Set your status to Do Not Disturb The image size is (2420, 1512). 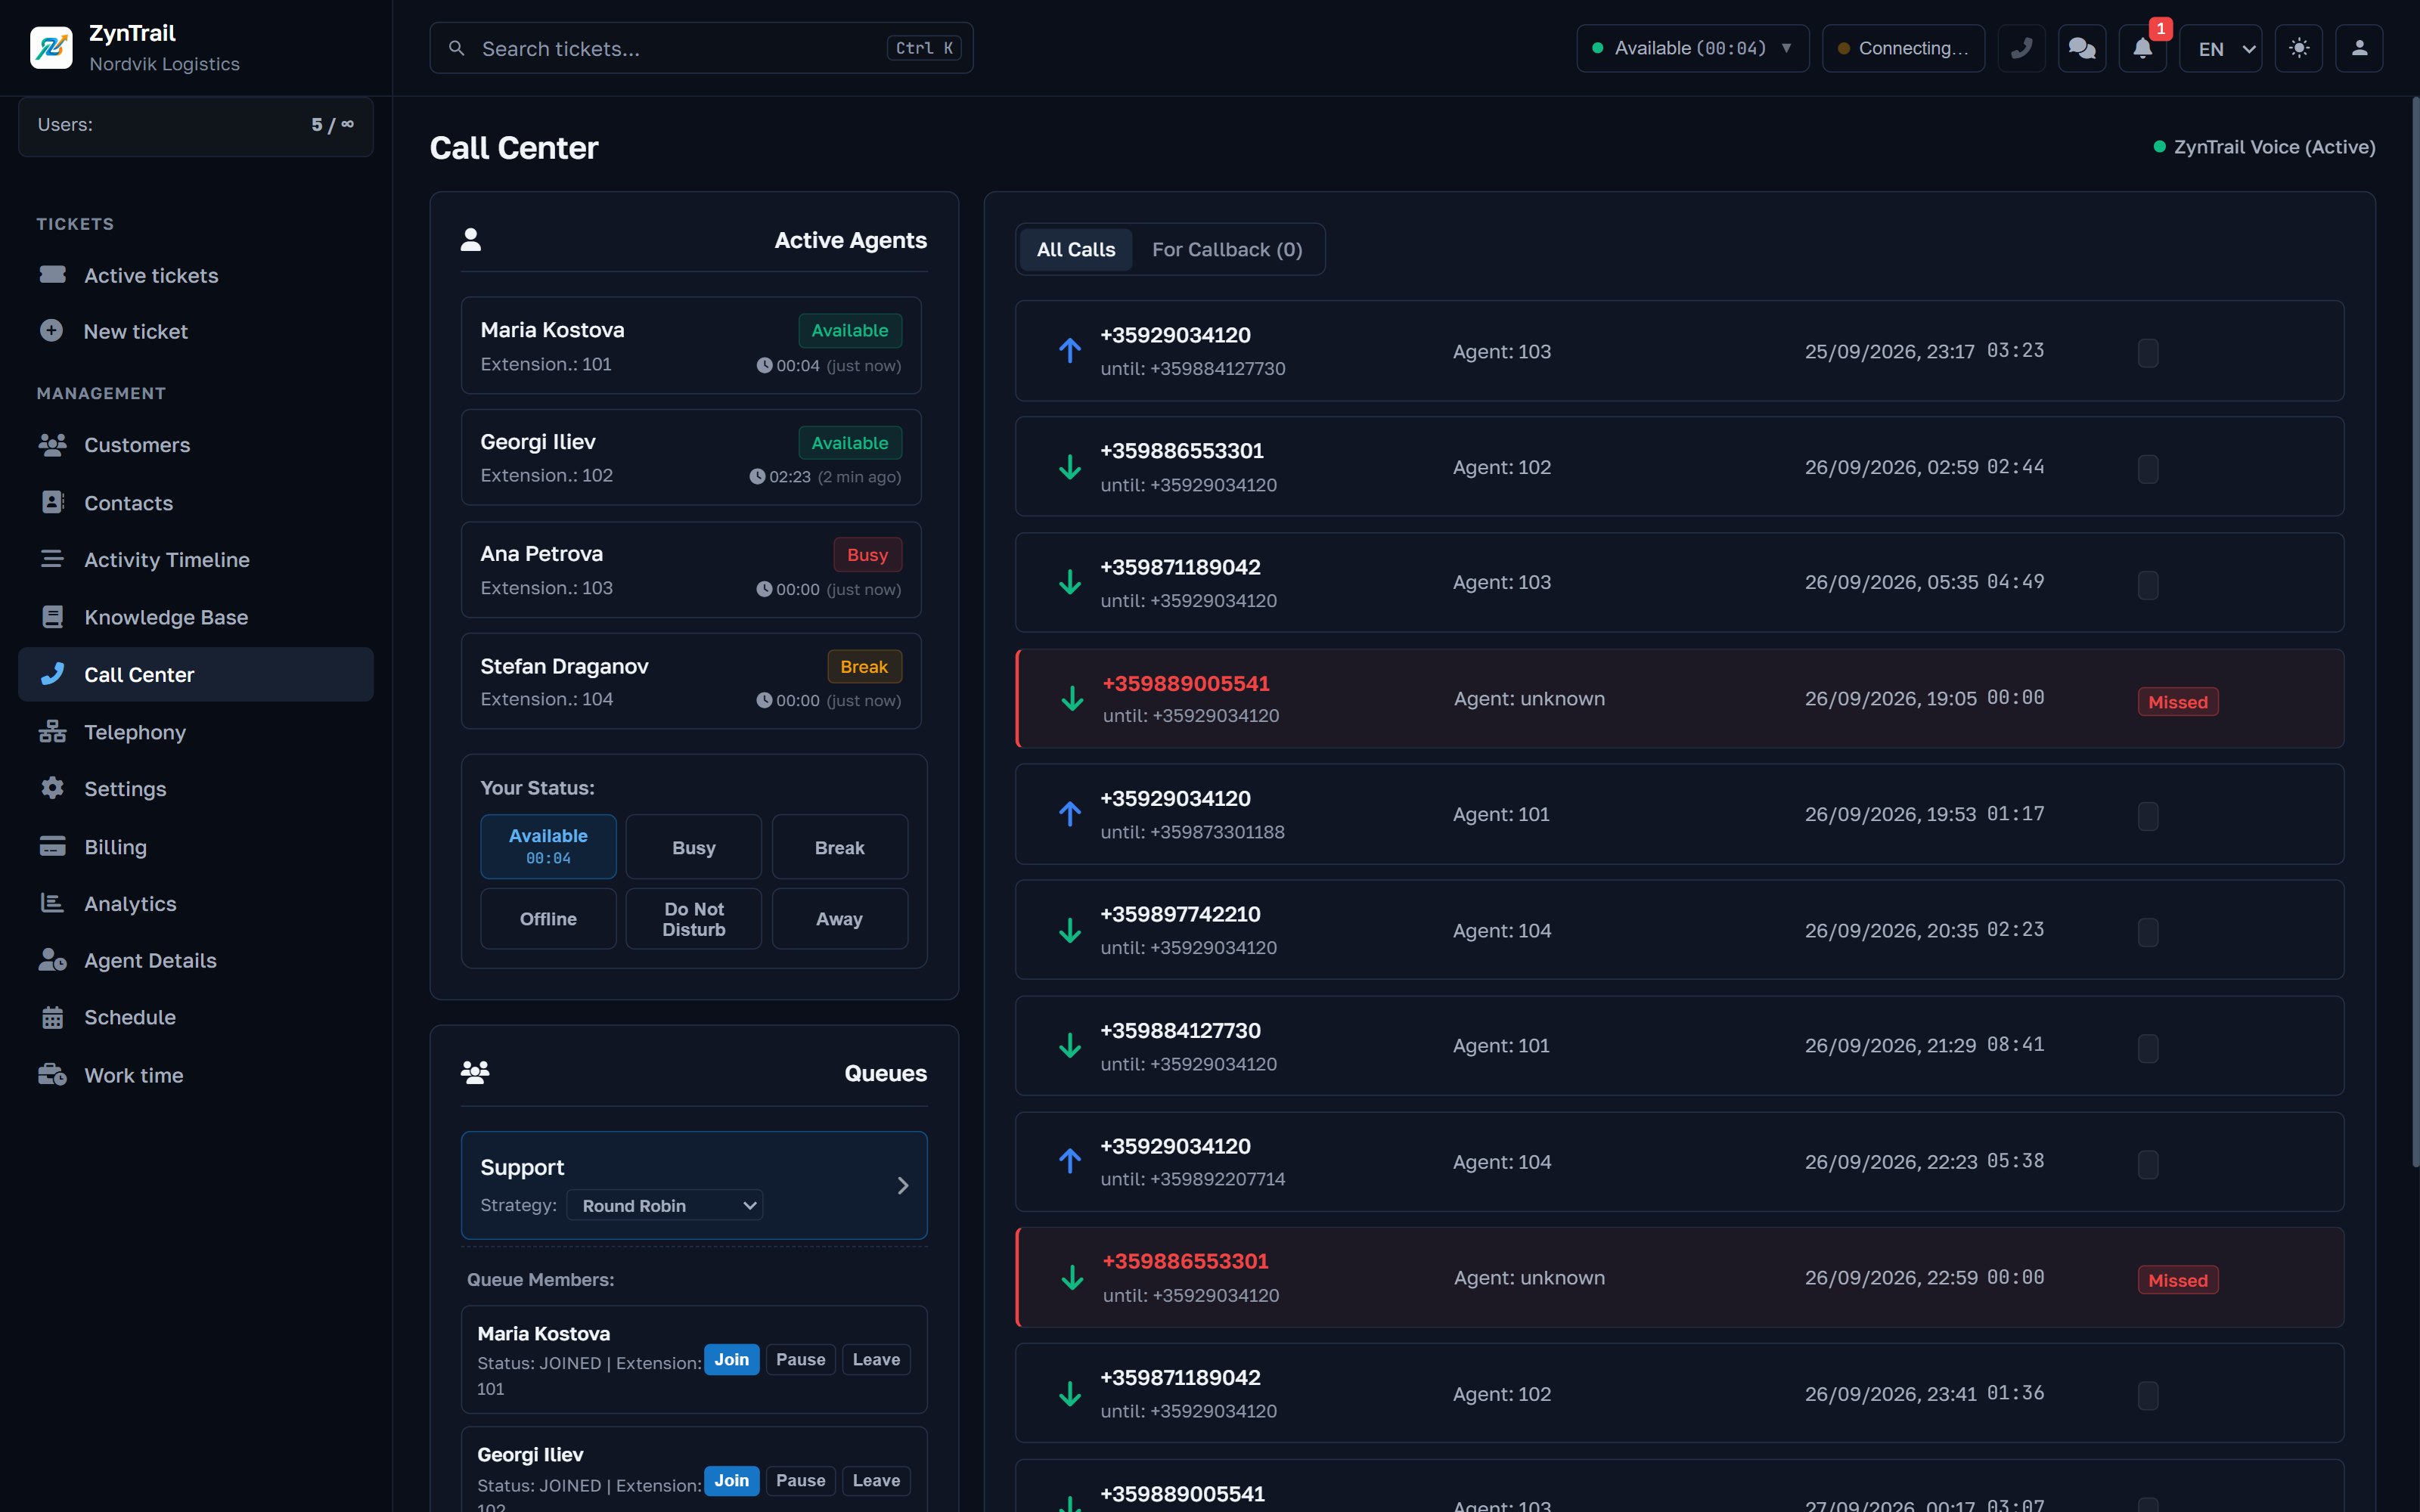pyautogui.click(x=694, y=918)
